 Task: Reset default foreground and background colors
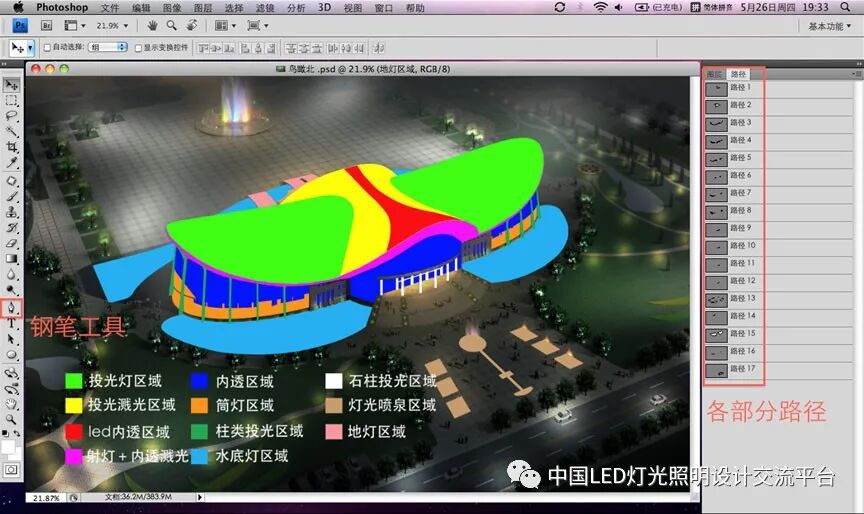[x=5, y=434]
